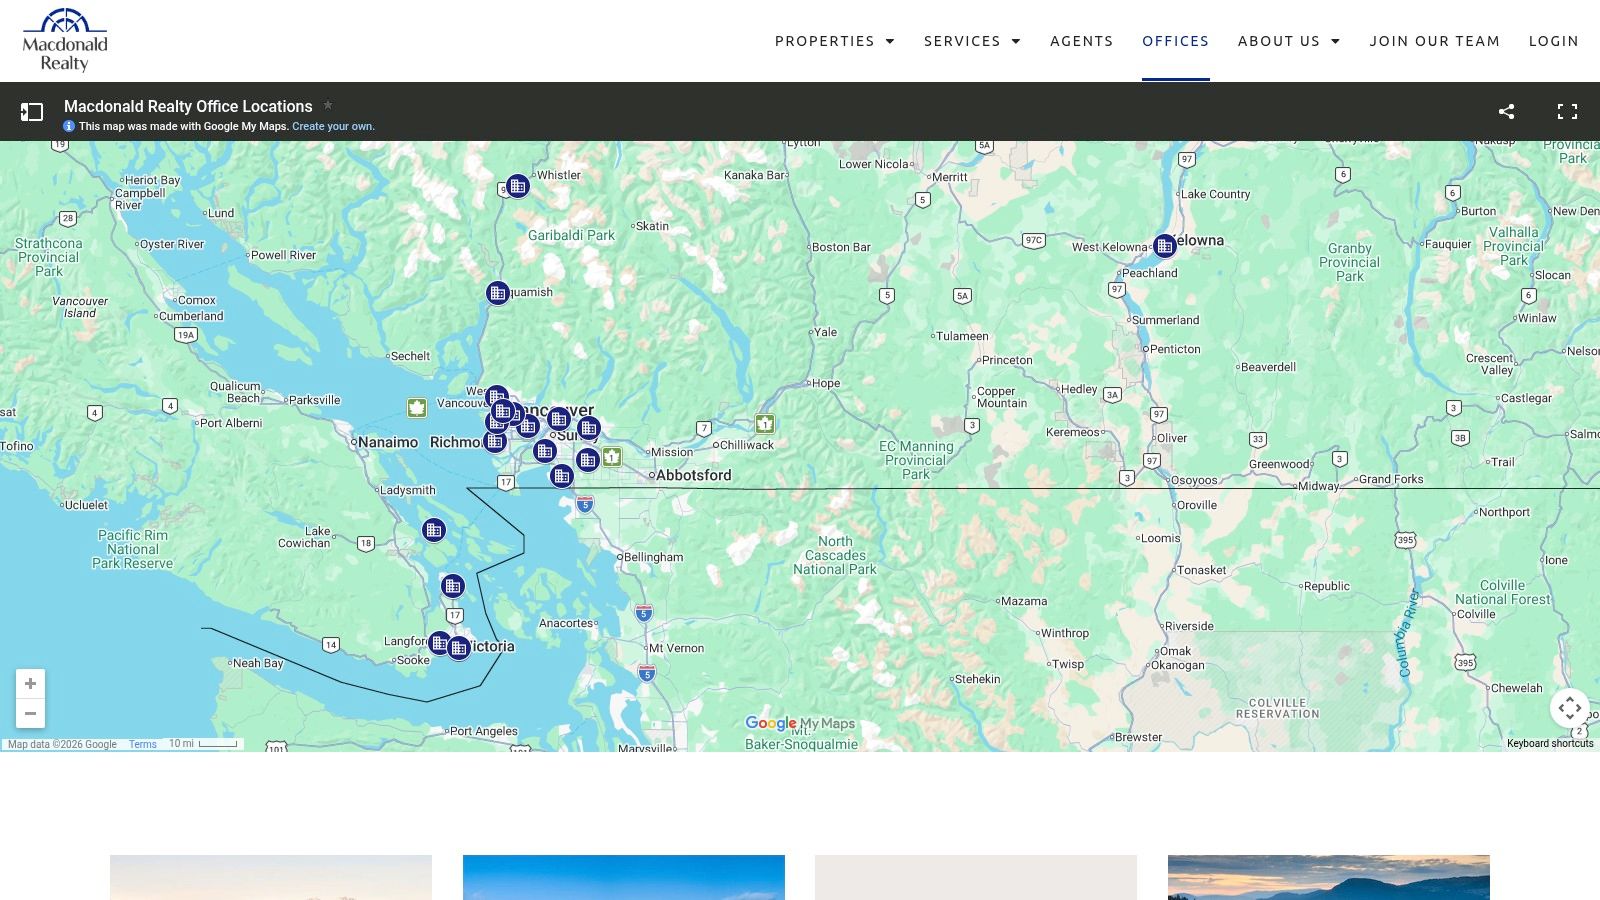
Task: Select the Squamish office marker
Action: pos(497,293)
